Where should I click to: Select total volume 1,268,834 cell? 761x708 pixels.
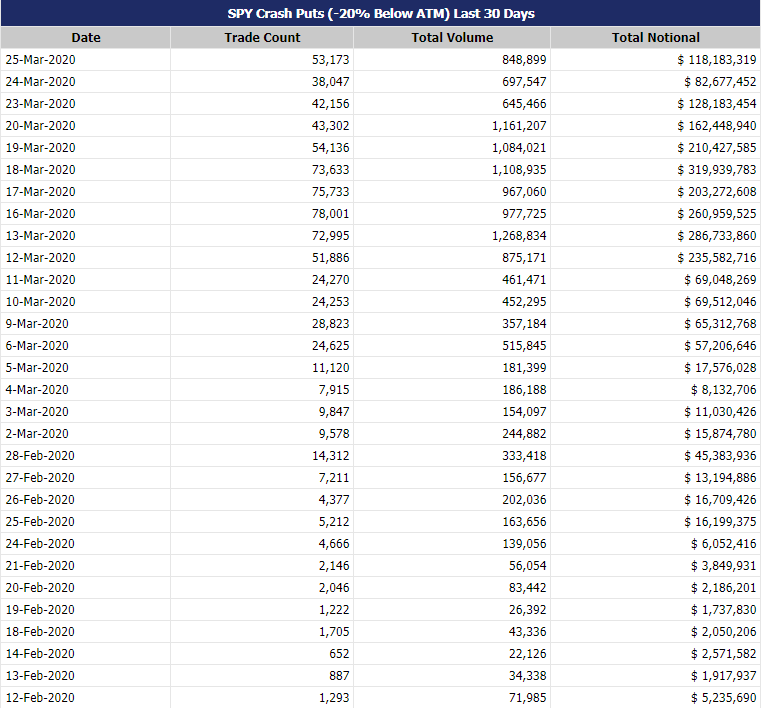pyautogui.click(x=452, y=235)
